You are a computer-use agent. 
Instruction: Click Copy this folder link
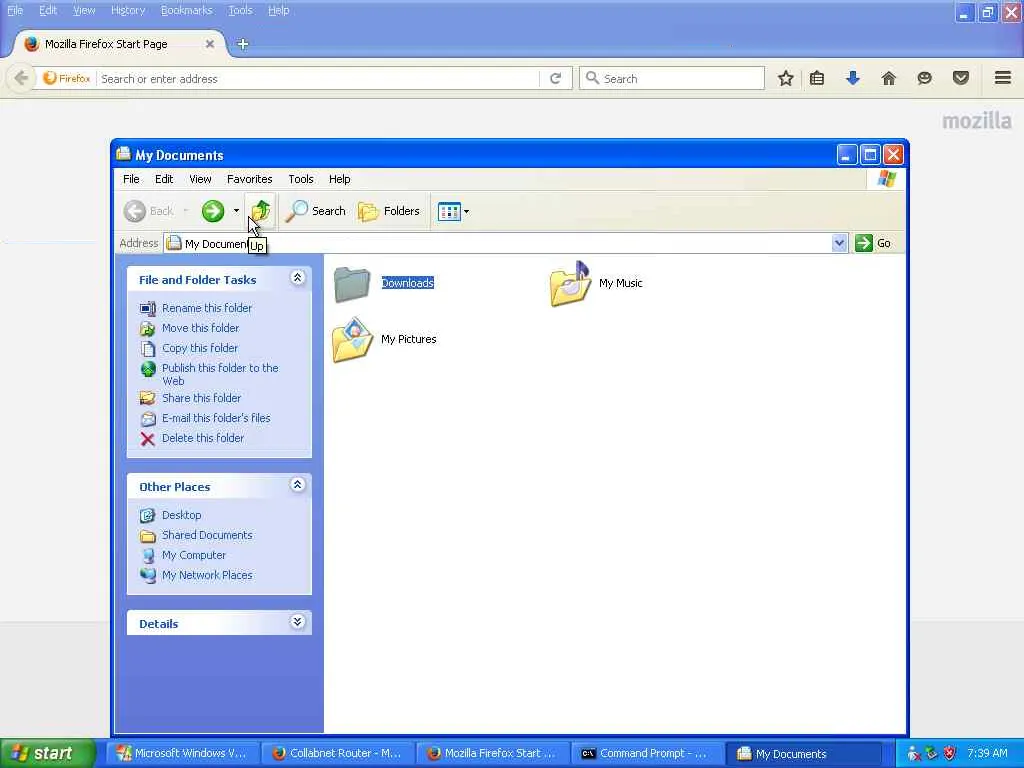[x=200, y=348]
